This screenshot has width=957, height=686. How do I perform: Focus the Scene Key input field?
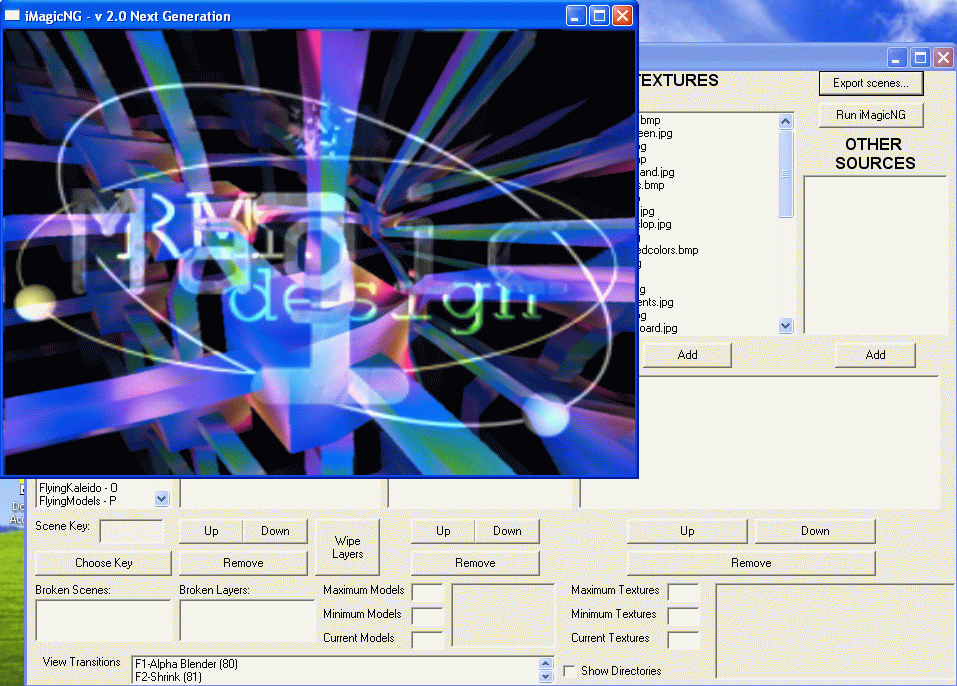pyautogui.click(x=132, y=532)
